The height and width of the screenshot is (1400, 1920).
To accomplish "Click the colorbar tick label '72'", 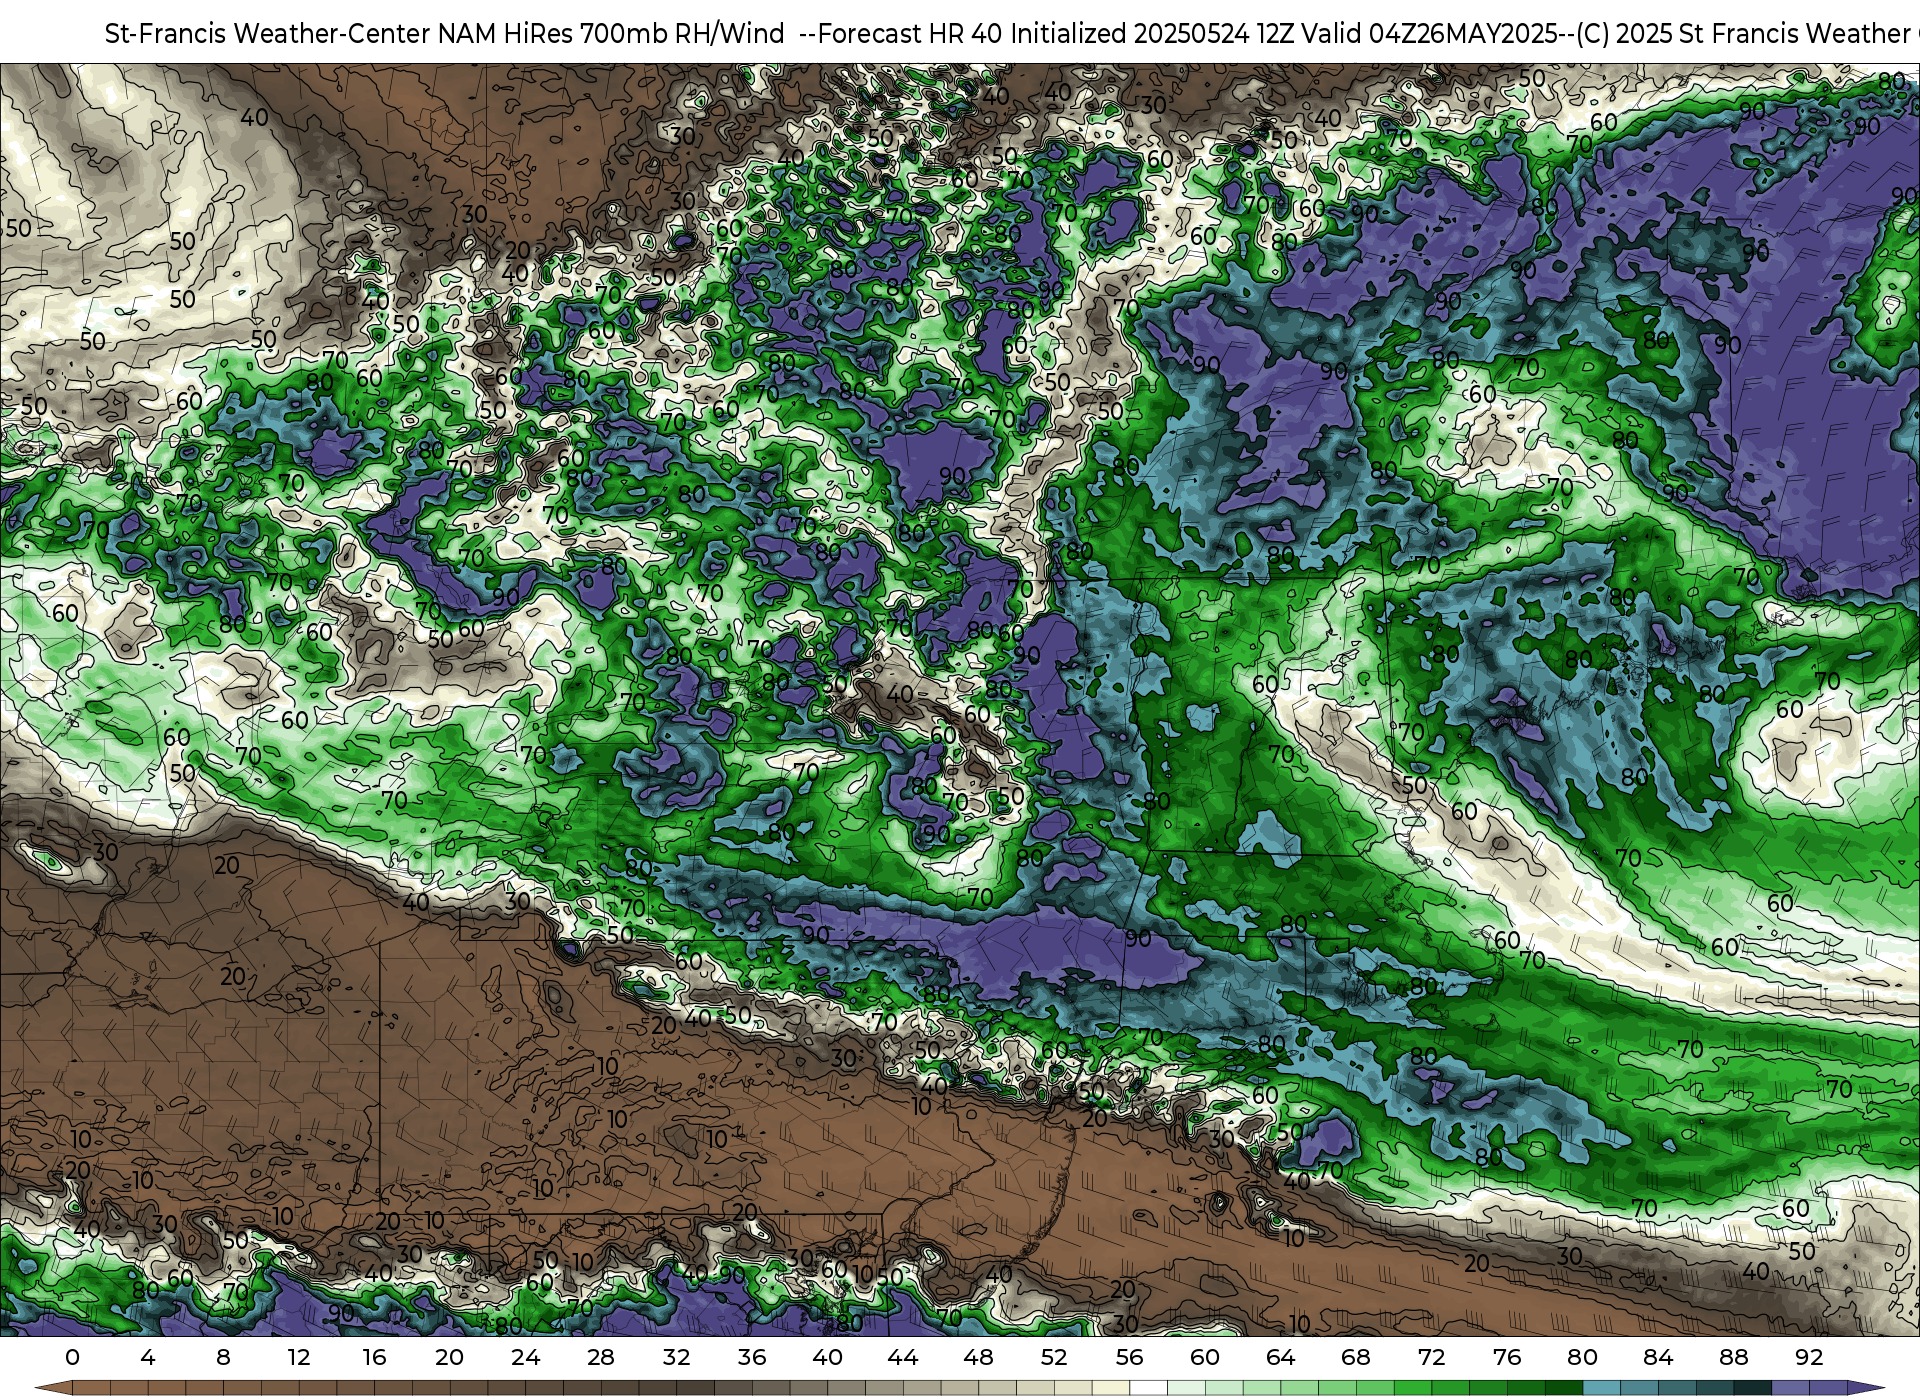I will (1431, 1357).
